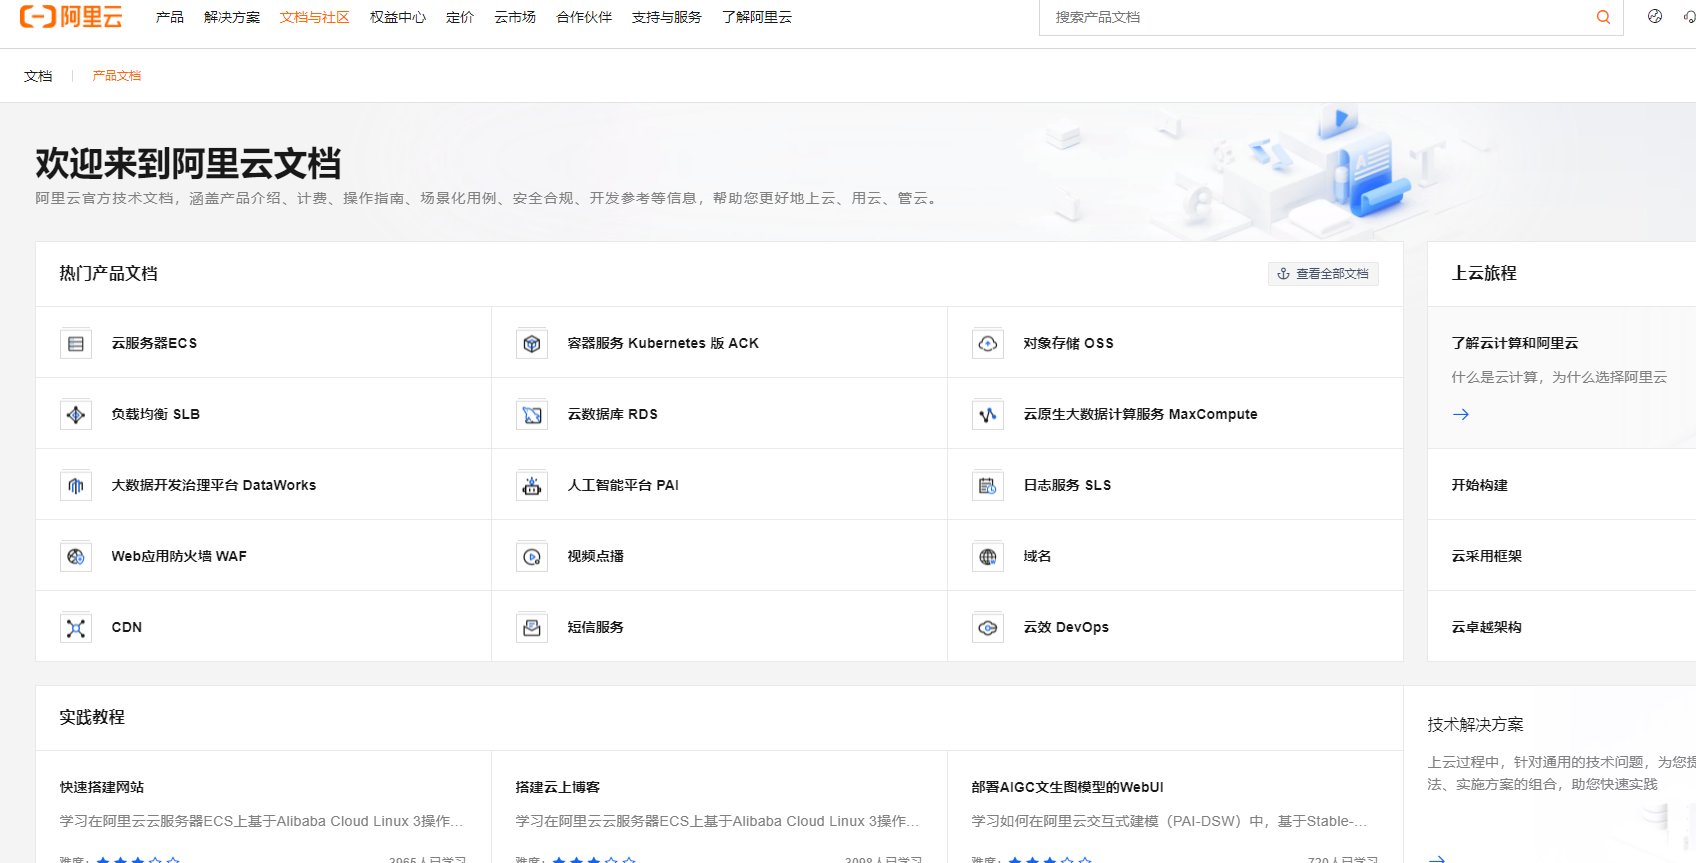Click the 日志服务 SLS icon
Screen dimensions: 1696x863
click(x=988, y=485)
